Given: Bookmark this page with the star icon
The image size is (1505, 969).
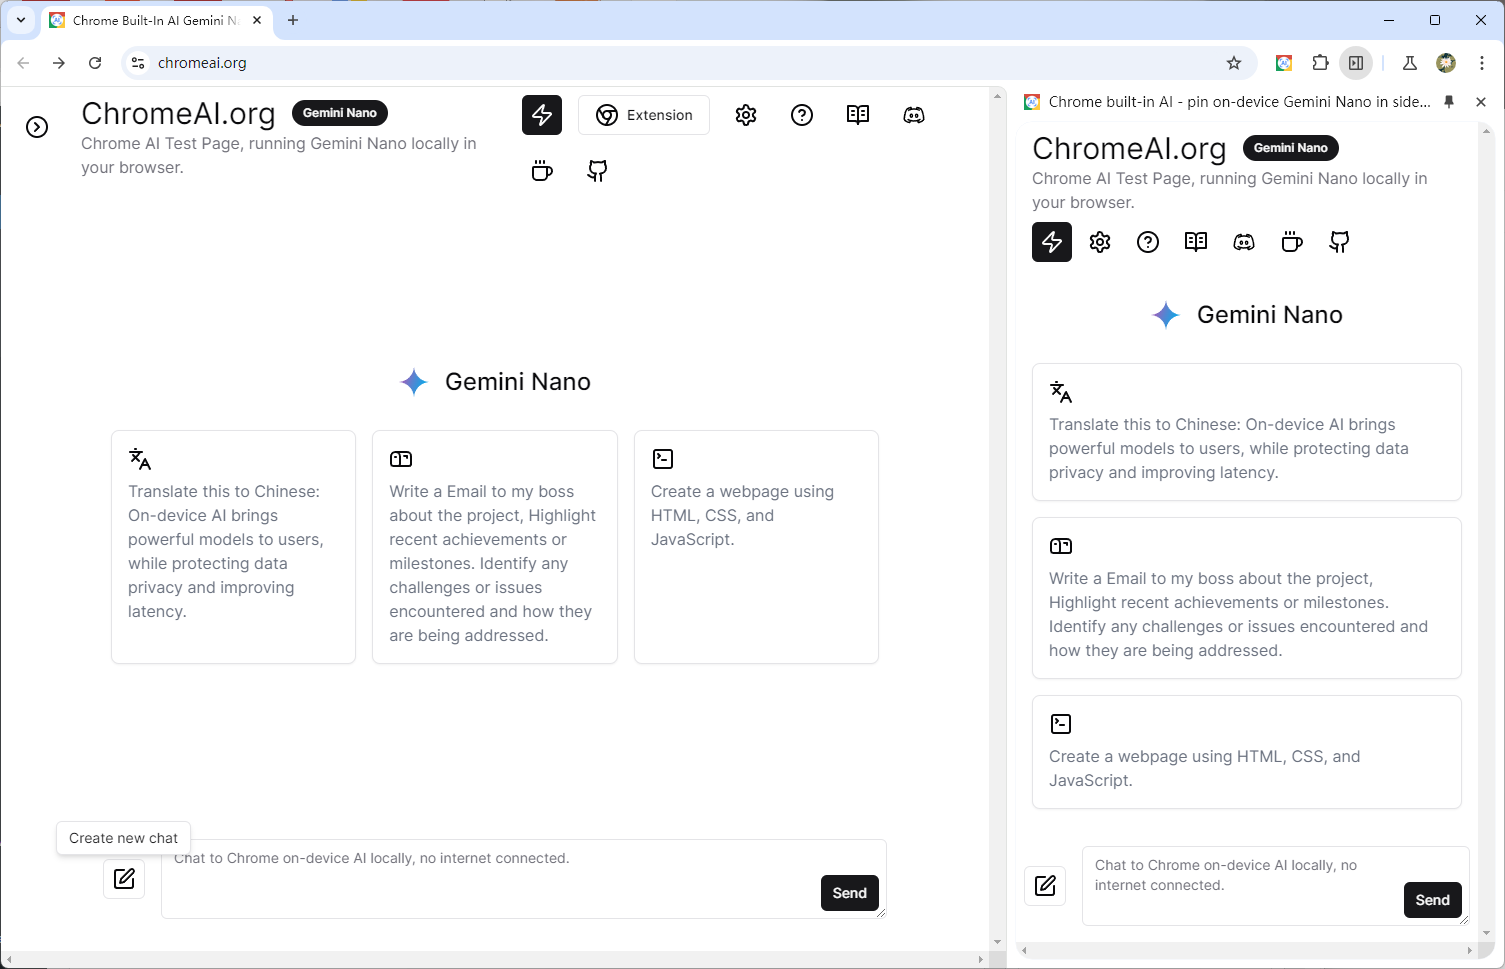Looking at the screenshot, I should 1234,63.
